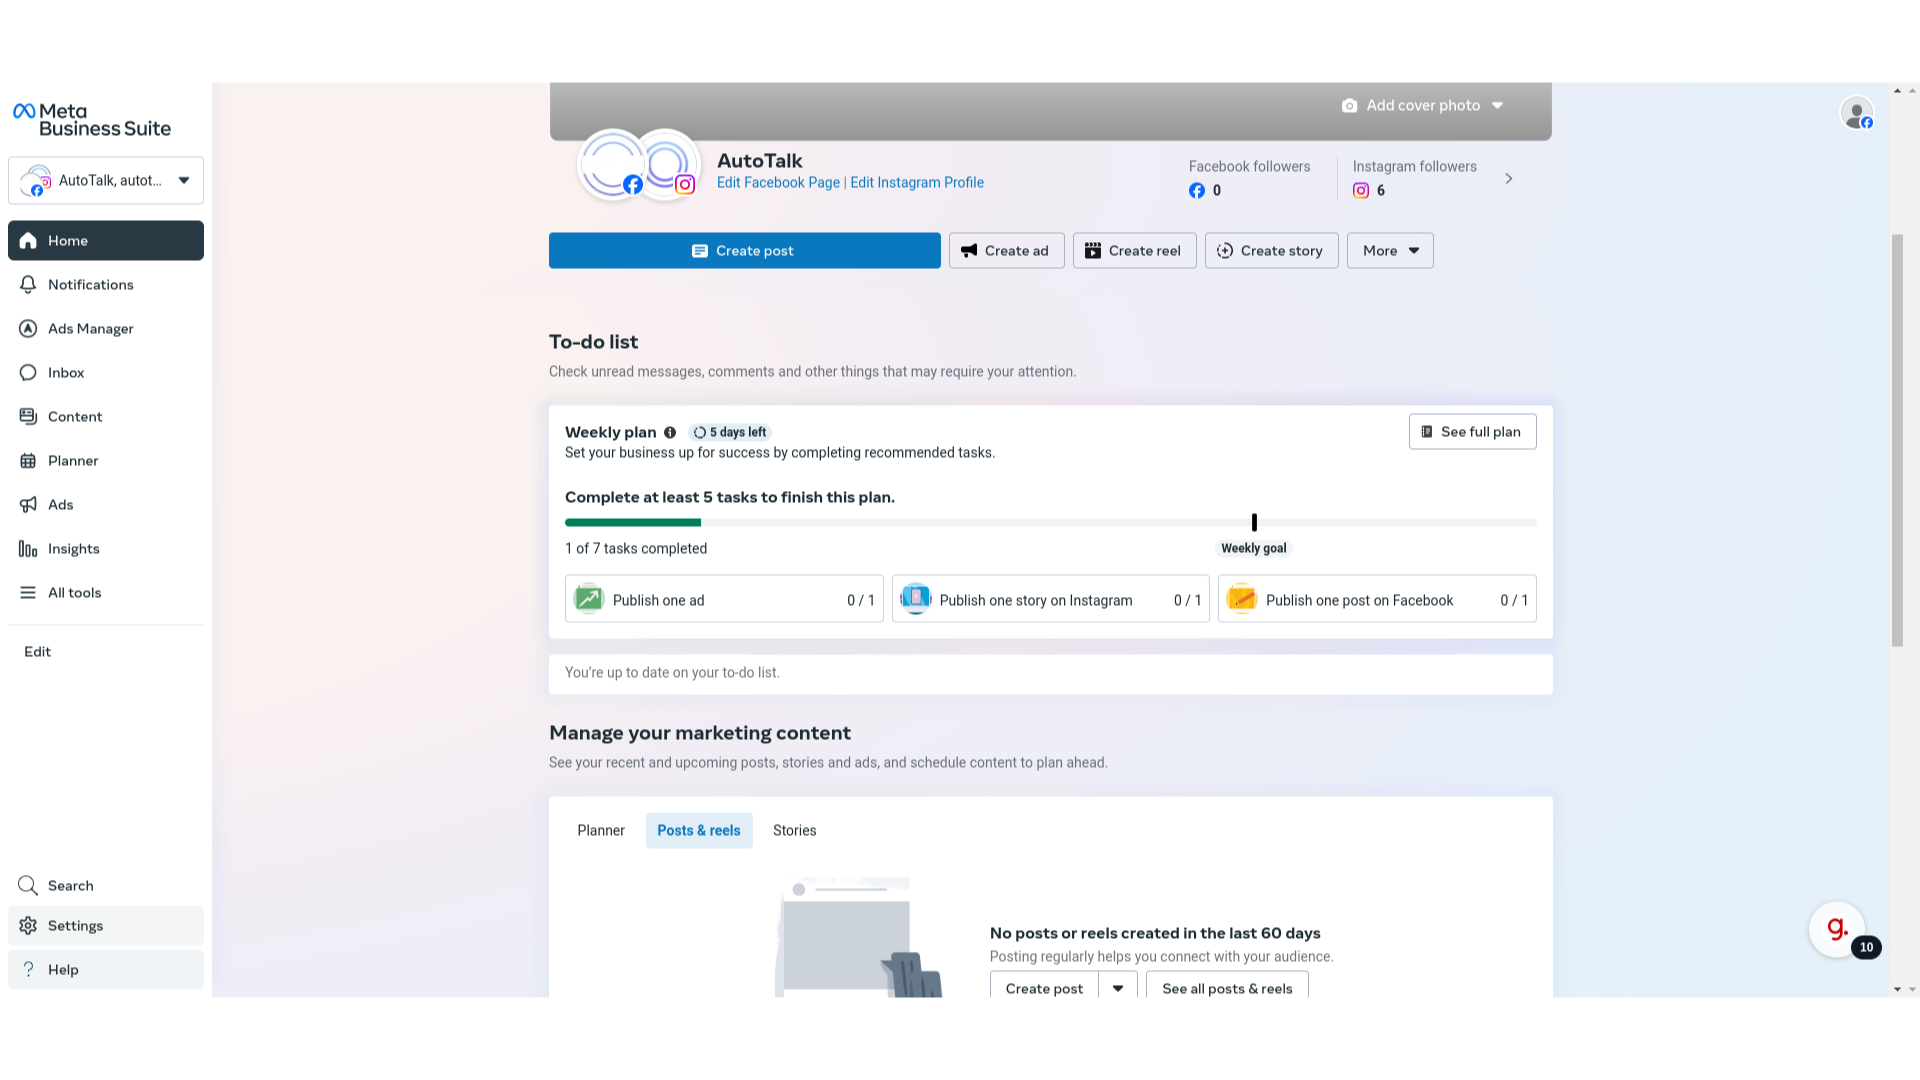Viewport: 1920px width, 1080px height.
Task: Click the lower Create post button
Action: pos(1044,987)
